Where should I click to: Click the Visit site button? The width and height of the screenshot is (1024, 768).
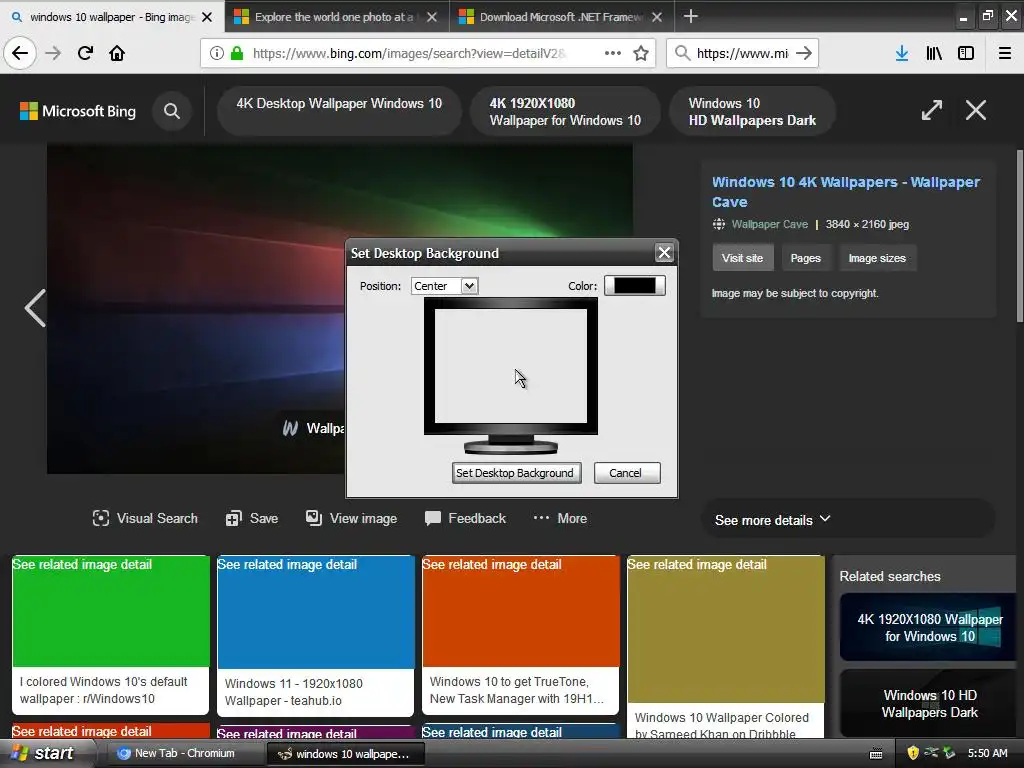click(743, 258)
